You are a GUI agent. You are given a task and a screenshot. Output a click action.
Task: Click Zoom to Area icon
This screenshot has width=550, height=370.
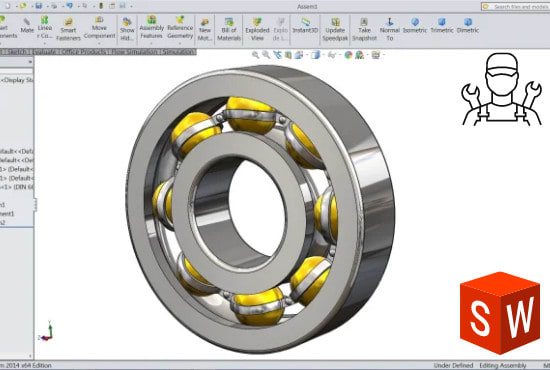(266, 55)
